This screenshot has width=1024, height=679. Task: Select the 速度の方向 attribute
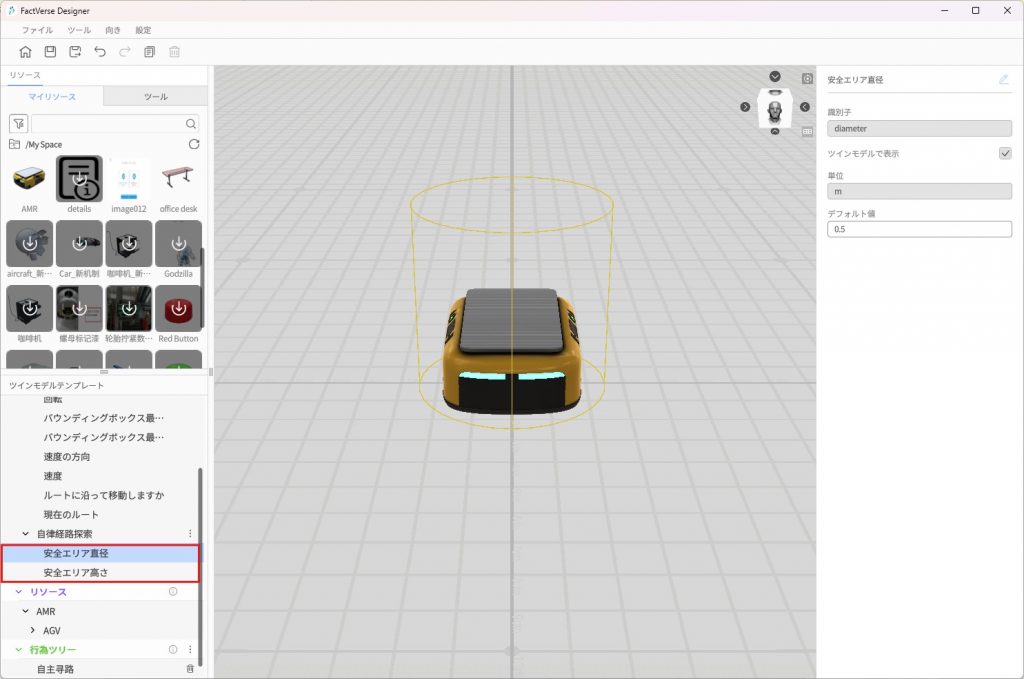point(67,457)
